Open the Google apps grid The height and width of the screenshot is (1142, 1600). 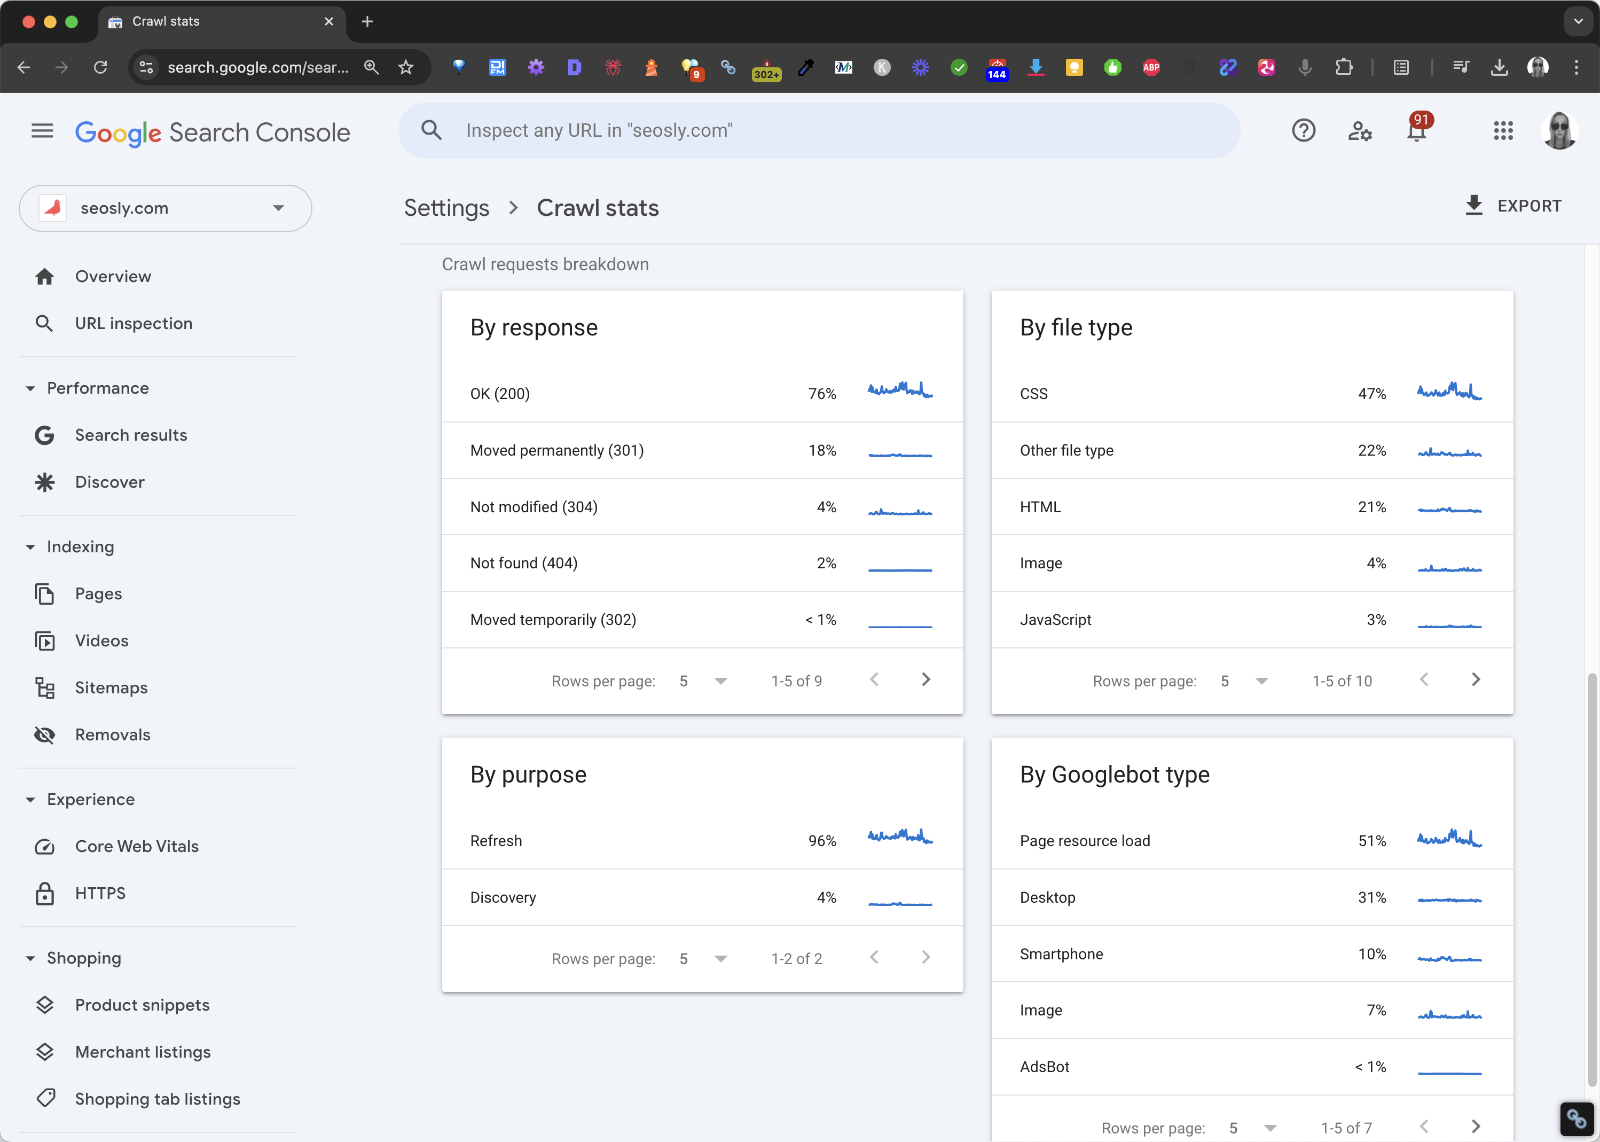tap(1503, 131)
